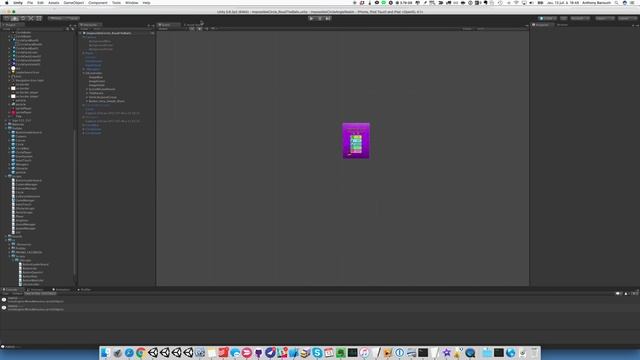Click the Pause button in Unity toolbar
Image resolution: width=640 pixels, height=360 pixels.
(x=320, y=18)
